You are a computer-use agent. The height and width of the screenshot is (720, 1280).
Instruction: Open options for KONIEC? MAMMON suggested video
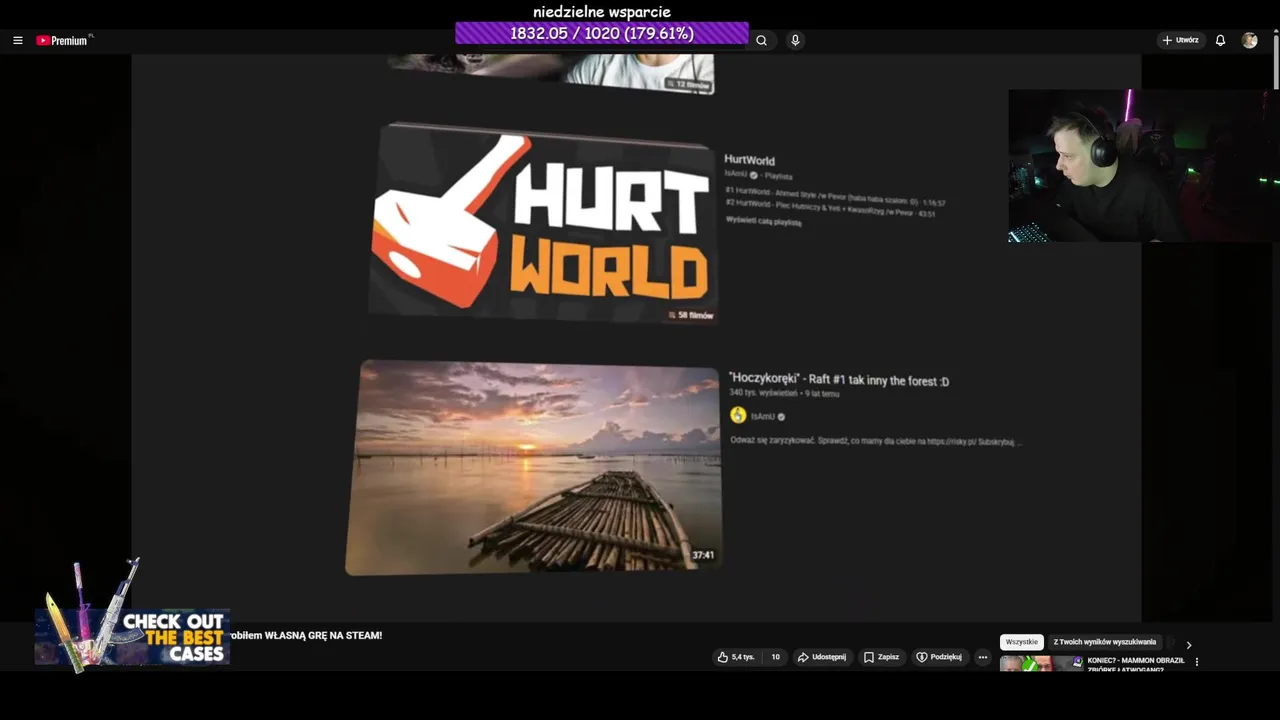(1197, 662)
